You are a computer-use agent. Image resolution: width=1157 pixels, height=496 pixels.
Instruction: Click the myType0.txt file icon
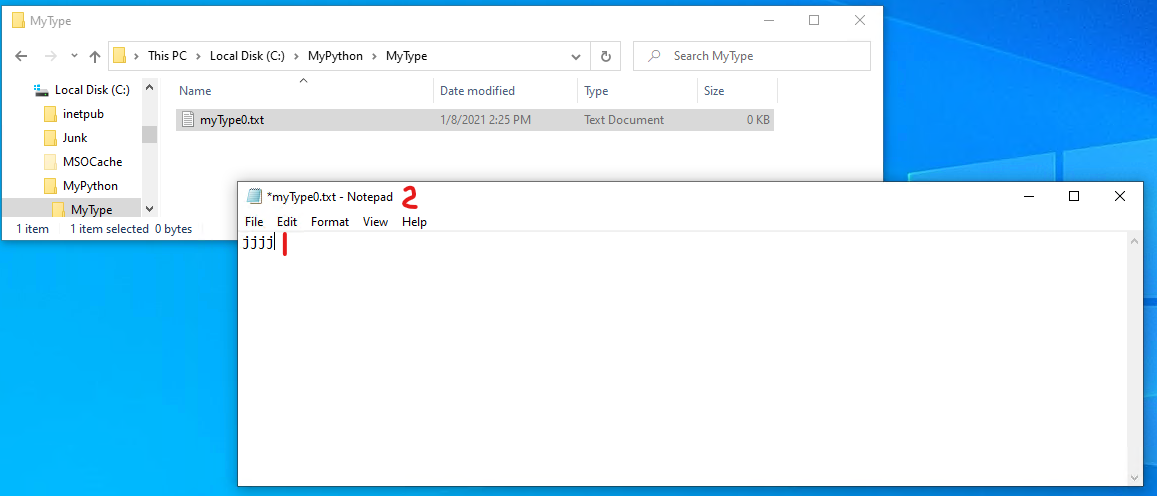click(x=188, y=120)
